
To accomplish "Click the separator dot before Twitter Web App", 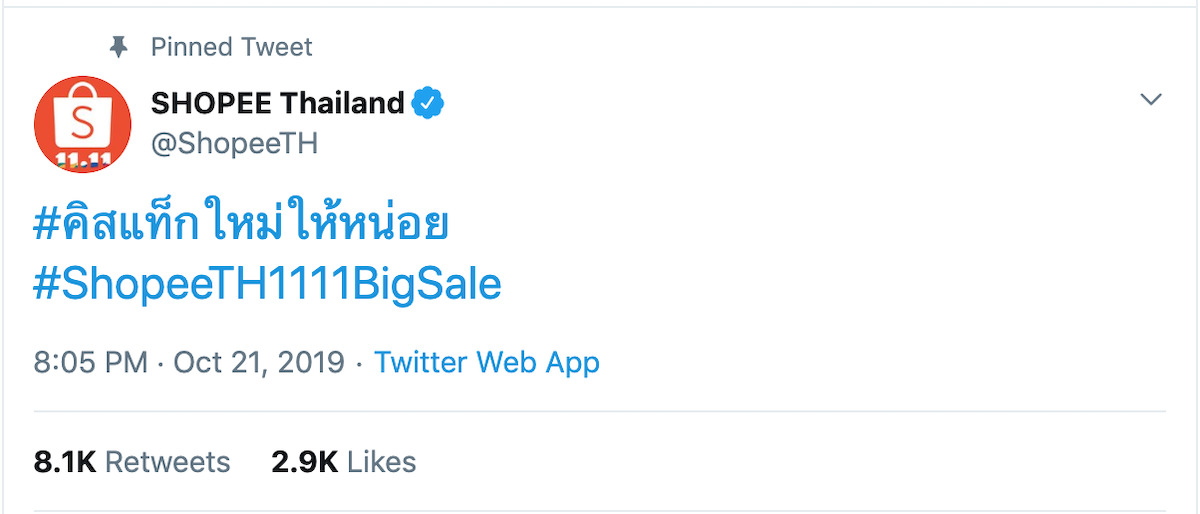I will (x=359, y=362).
